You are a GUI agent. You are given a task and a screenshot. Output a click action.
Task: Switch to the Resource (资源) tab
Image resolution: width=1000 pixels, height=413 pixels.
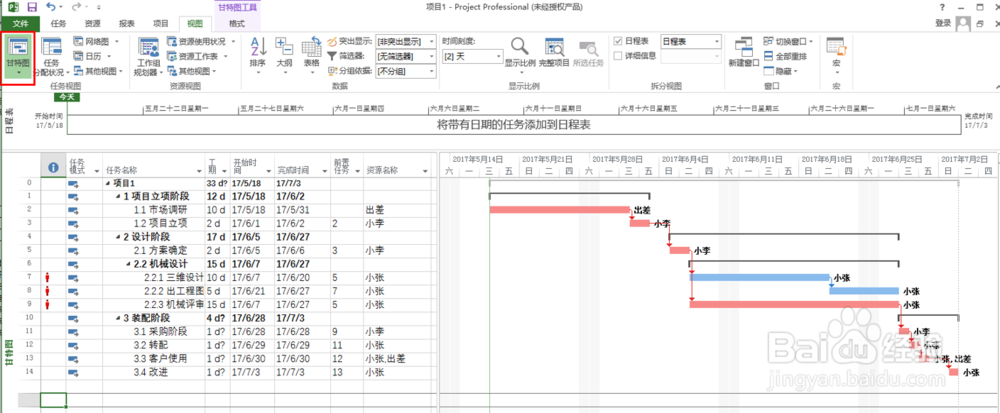click(x=92, y=24)
